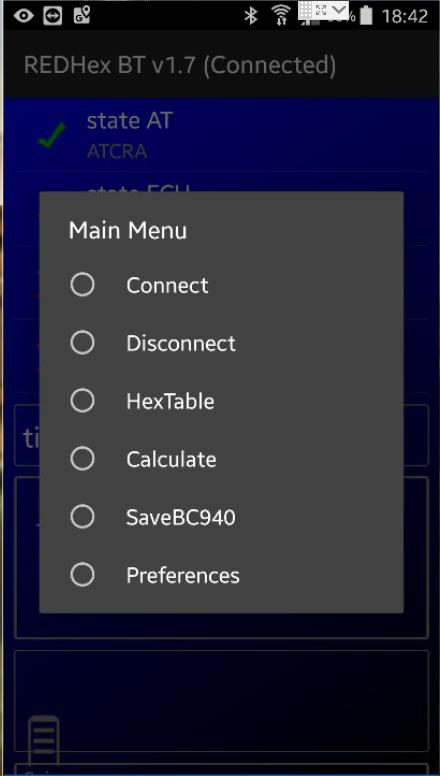Select the Disconnect radio button

click(x=82, y=343)
